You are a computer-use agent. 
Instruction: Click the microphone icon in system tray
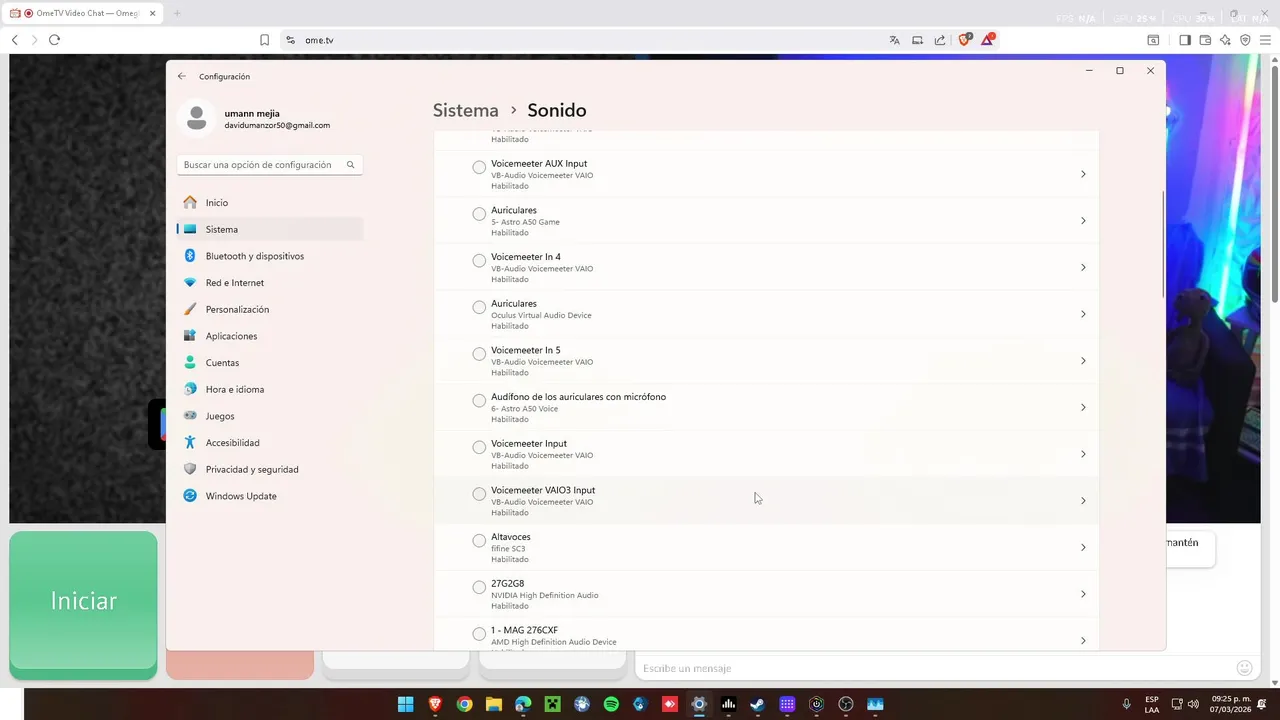[x=1126, y=704]
